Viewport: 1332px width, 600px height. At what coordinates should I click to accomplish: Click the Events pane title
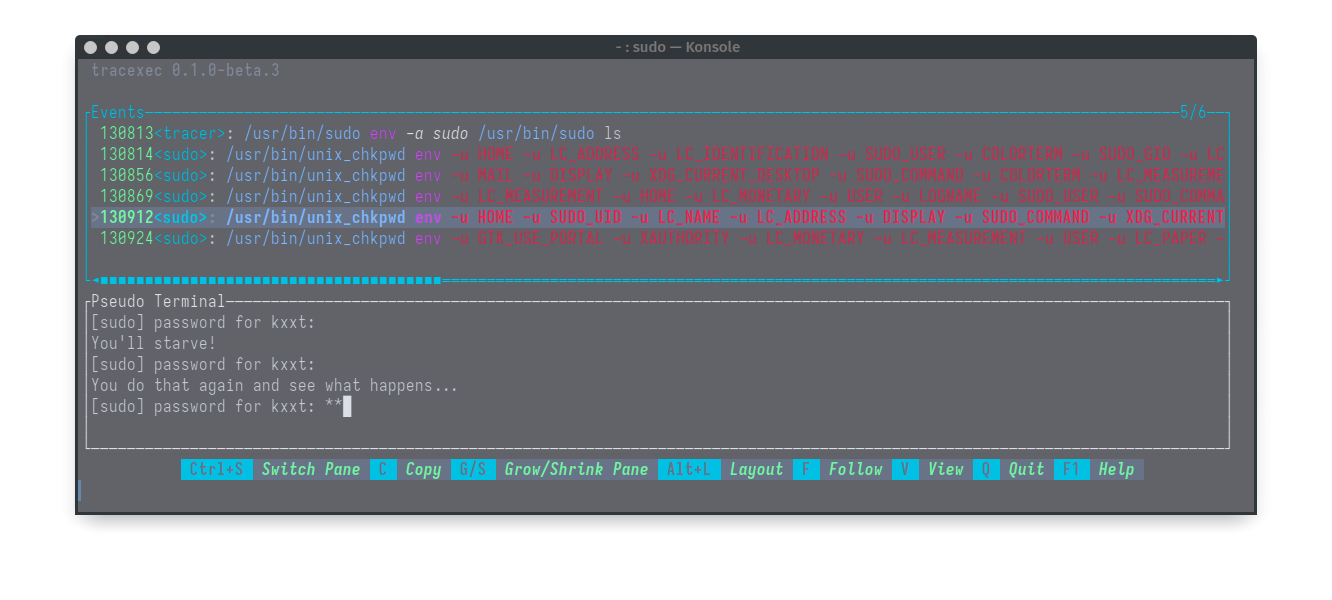[117, 112]
